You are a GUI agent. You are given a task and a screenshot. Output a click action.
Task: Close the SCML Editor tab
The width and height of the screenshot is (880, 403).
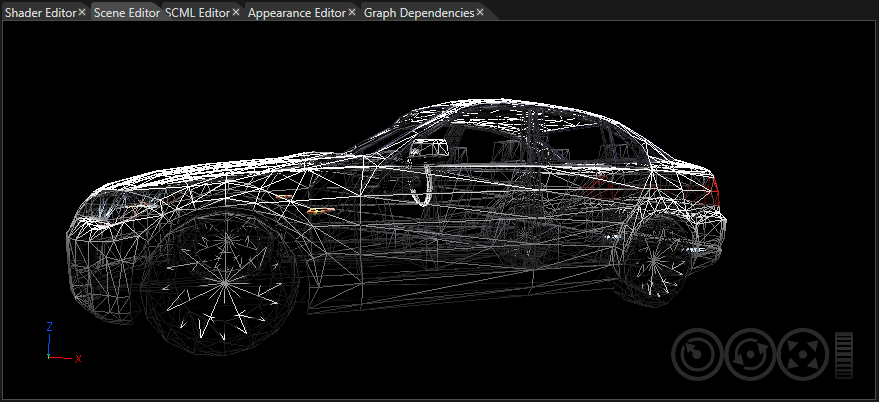point(236,12)
